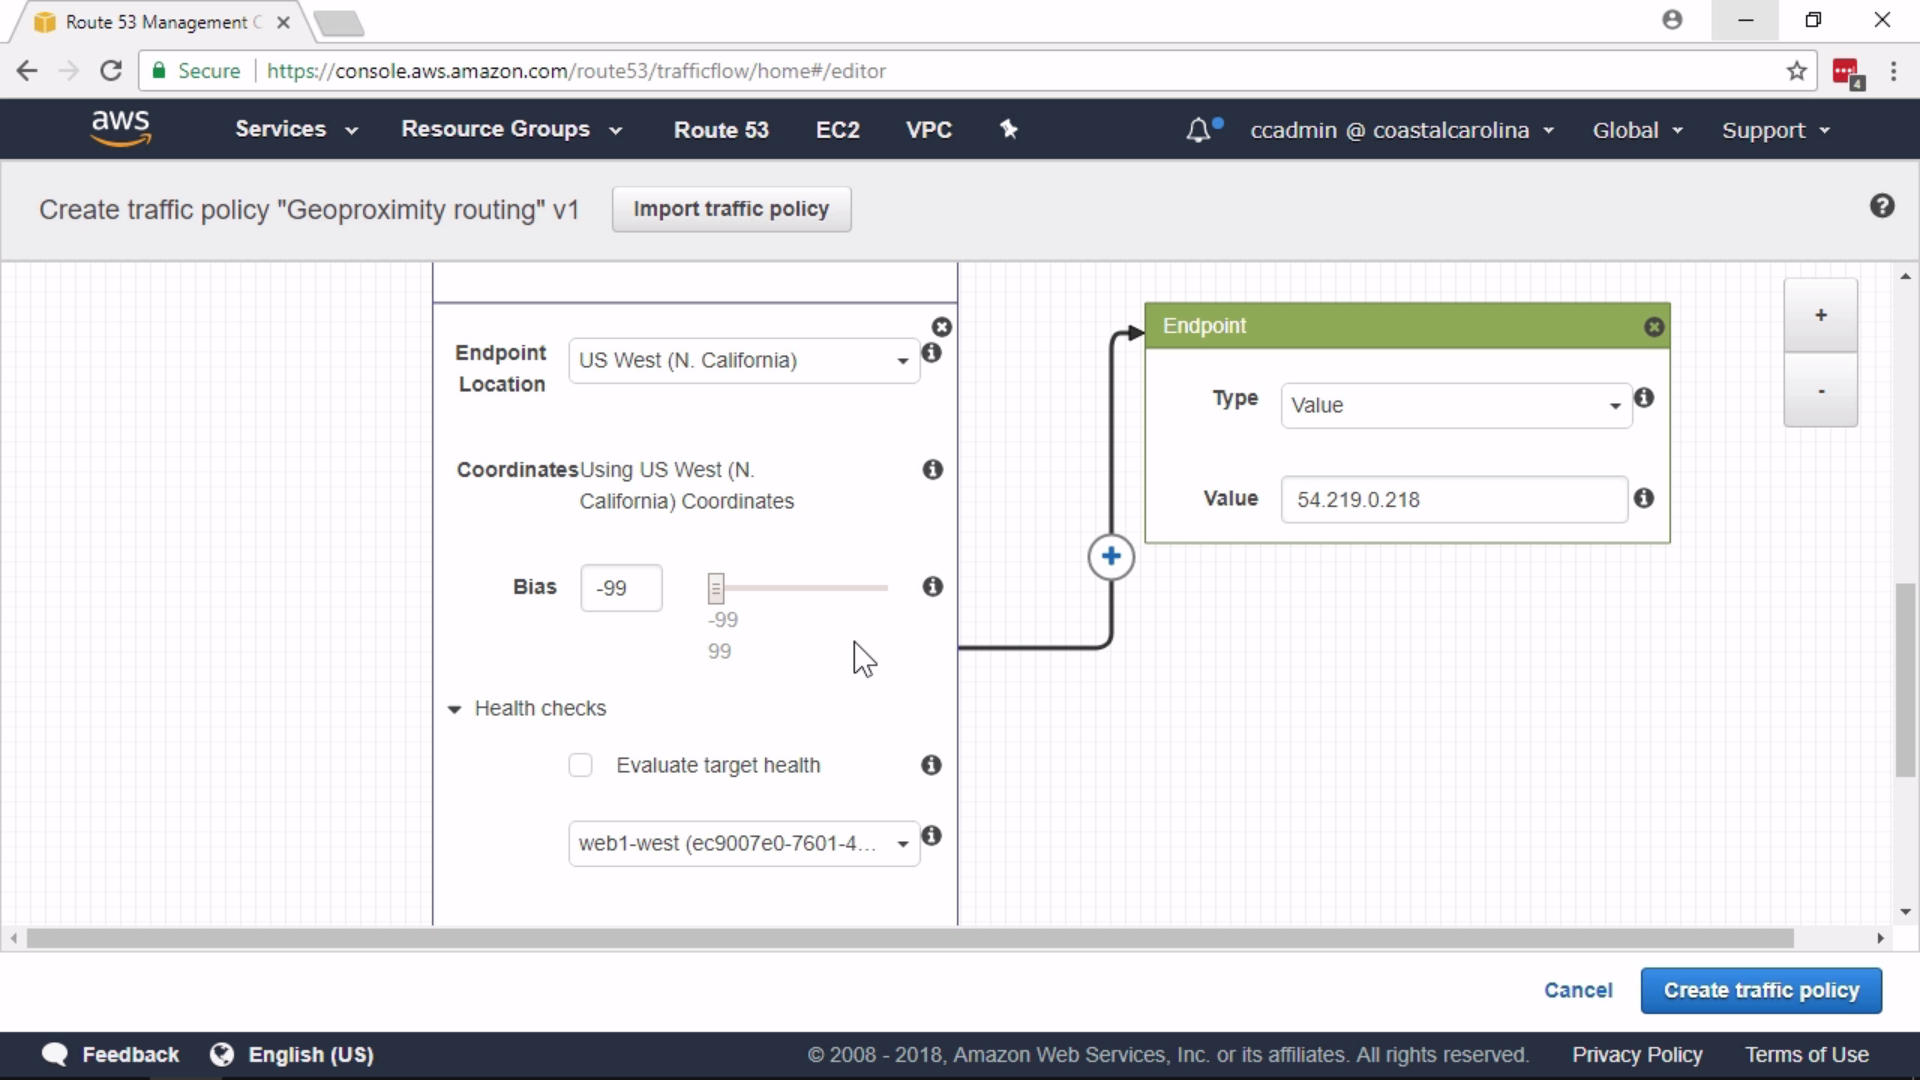Click Import traffic policy button
This screenshot has width=1920, height=1080.
click(731, 209)
